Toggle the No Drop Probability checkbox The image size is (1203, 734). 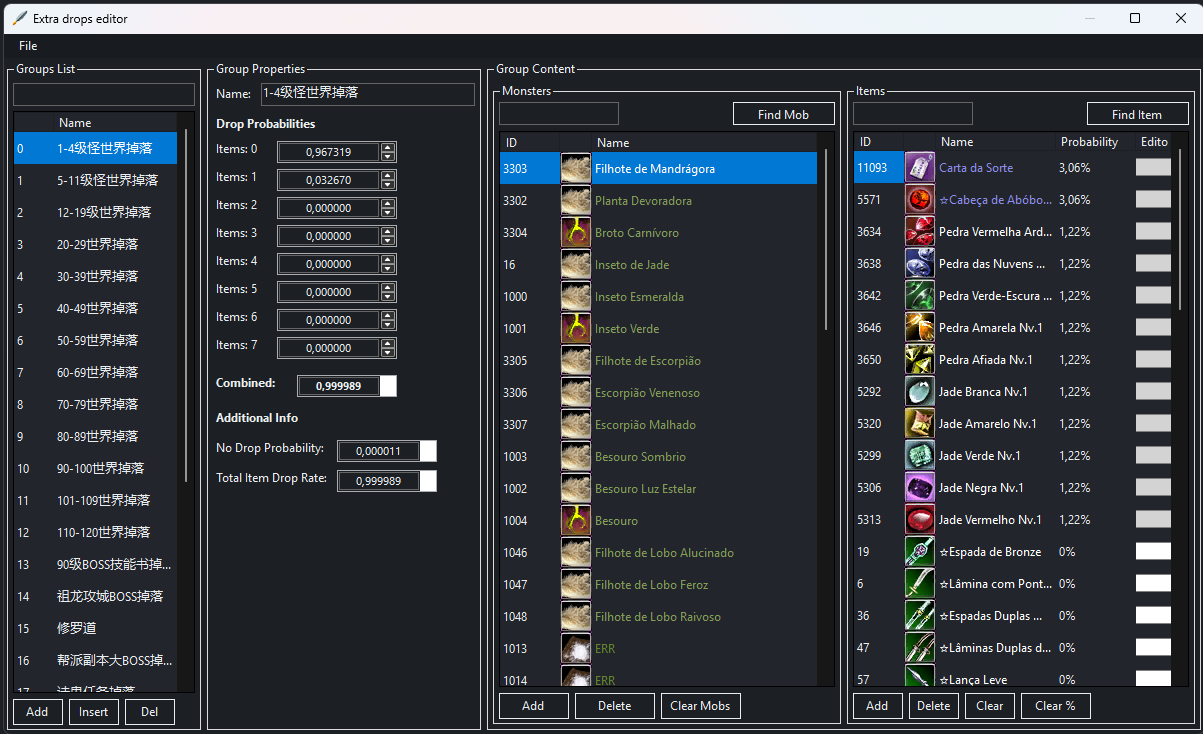tap(430, 451)
